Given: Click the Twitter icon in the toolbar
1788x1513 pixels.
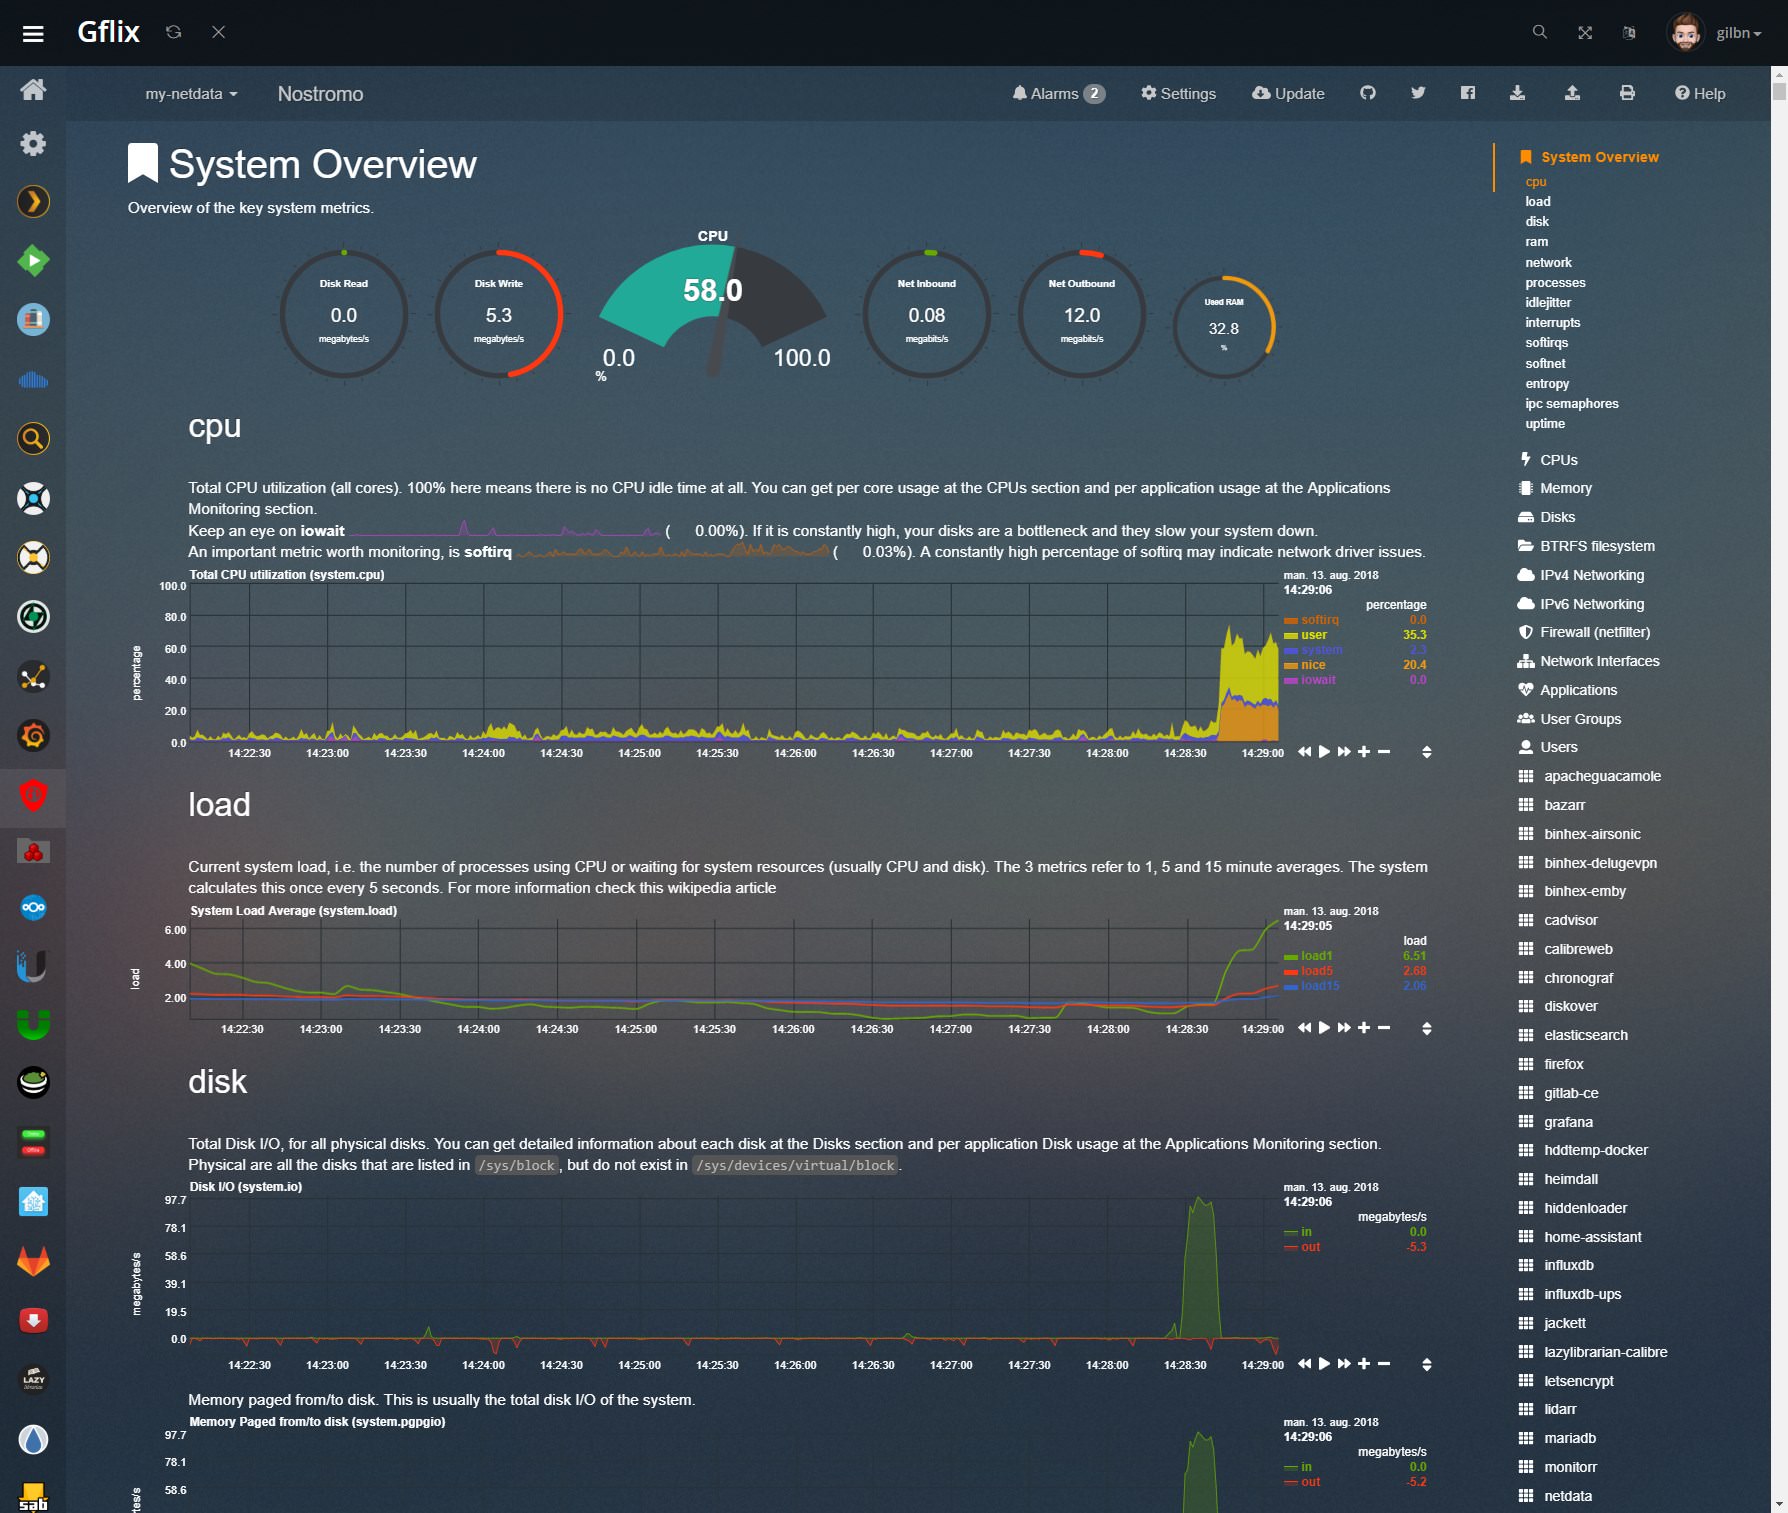Looking at the screenshot, I should click(x=1418, y=93).
